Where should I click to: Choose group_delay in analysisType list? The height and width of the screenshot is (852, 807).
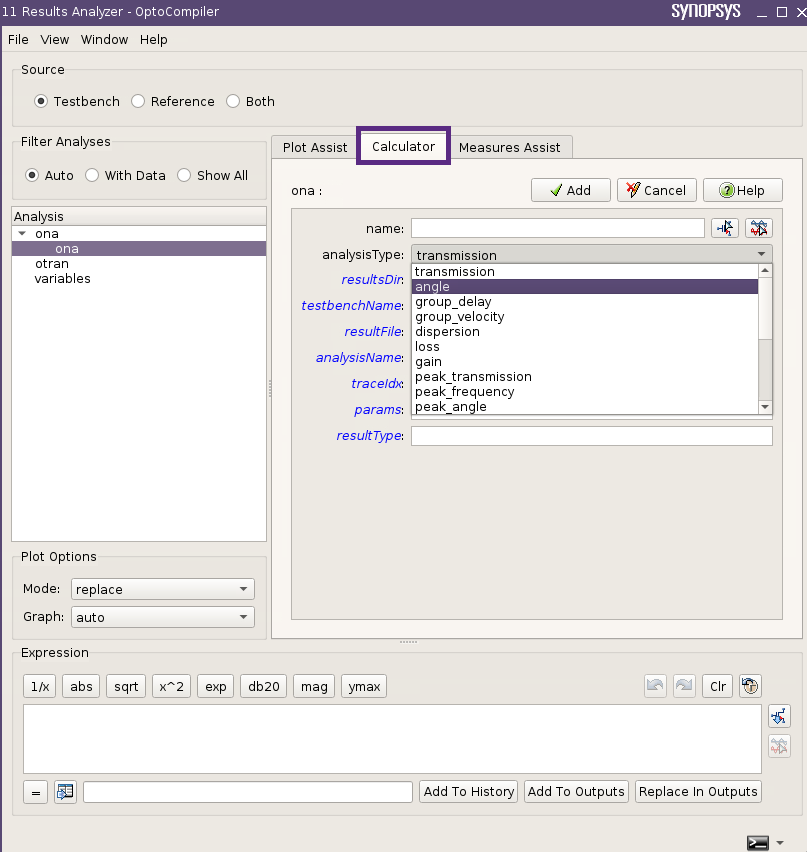pos(585,302)
